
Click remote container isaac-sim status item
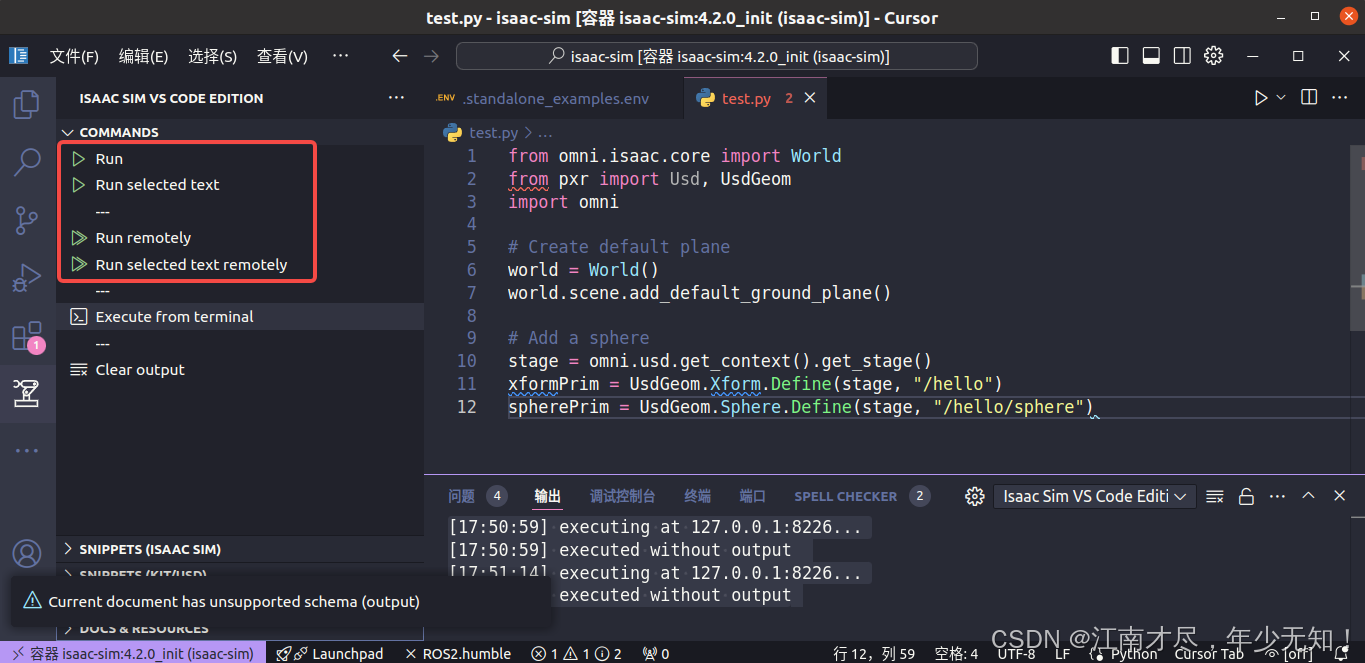(x=133, y=653)
